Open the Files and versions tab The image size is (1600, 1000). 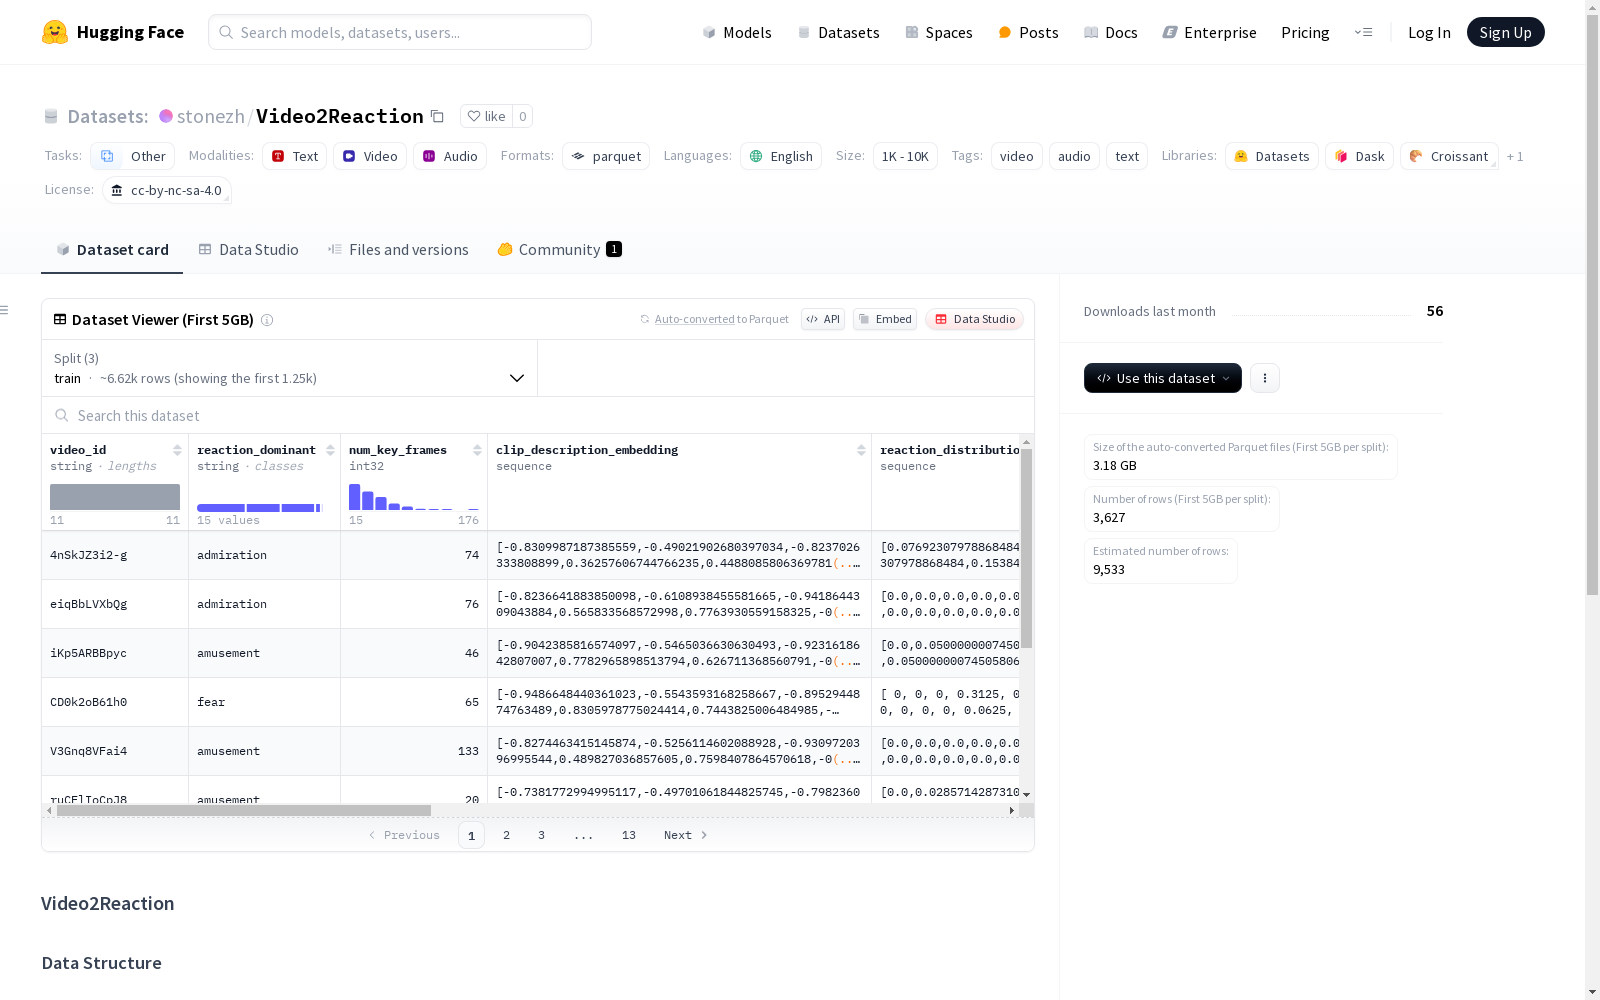(x=398, y=250)
